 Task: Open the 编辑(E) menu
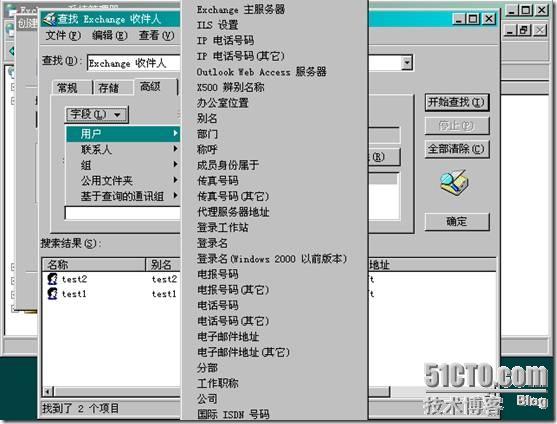pos(109,36)
